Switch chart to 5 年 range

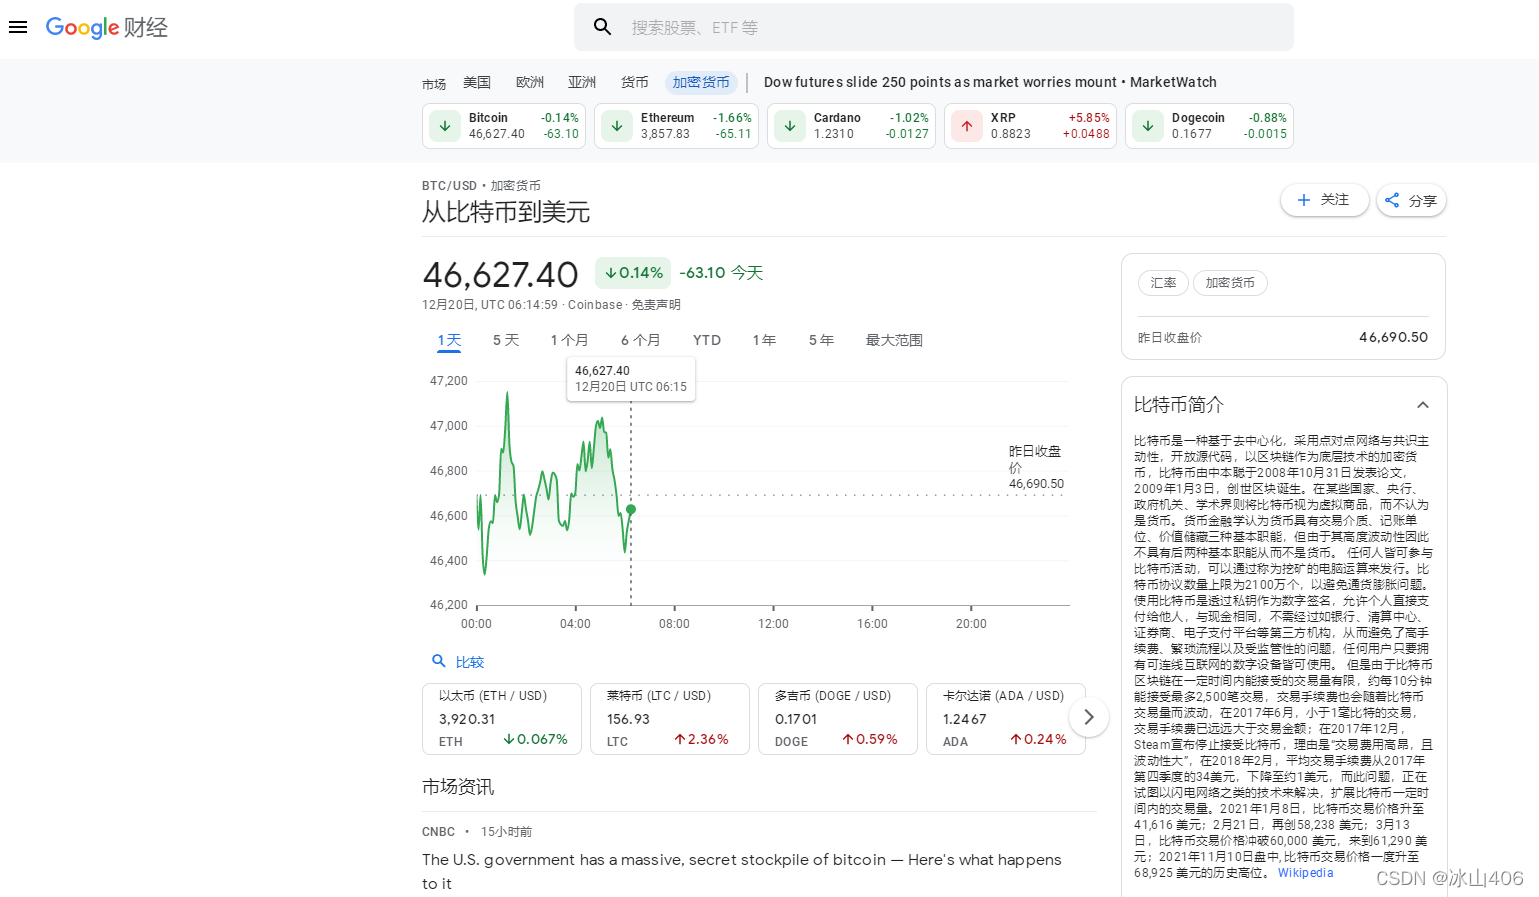[821, 340]
